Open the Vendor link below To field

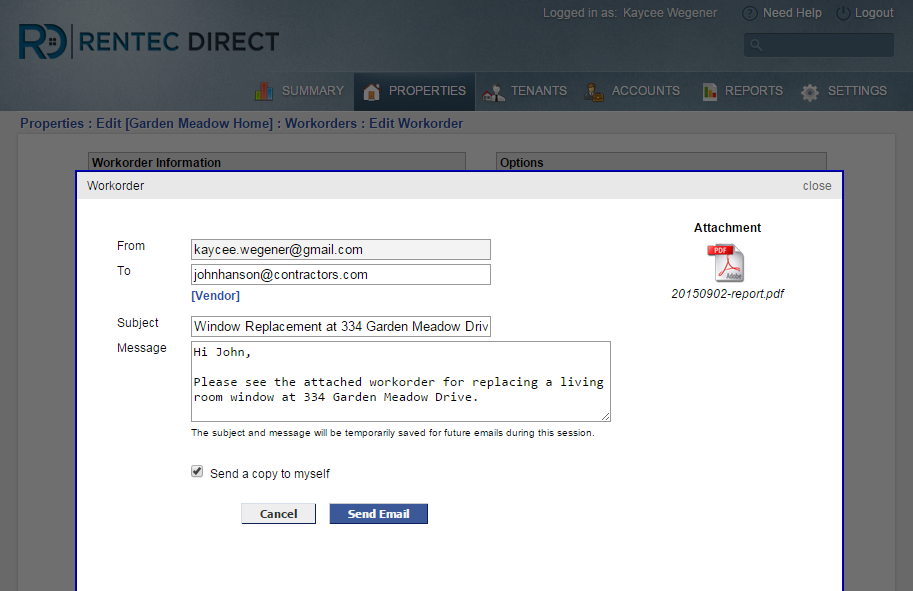pyautogui.click(x=215, y=296)
